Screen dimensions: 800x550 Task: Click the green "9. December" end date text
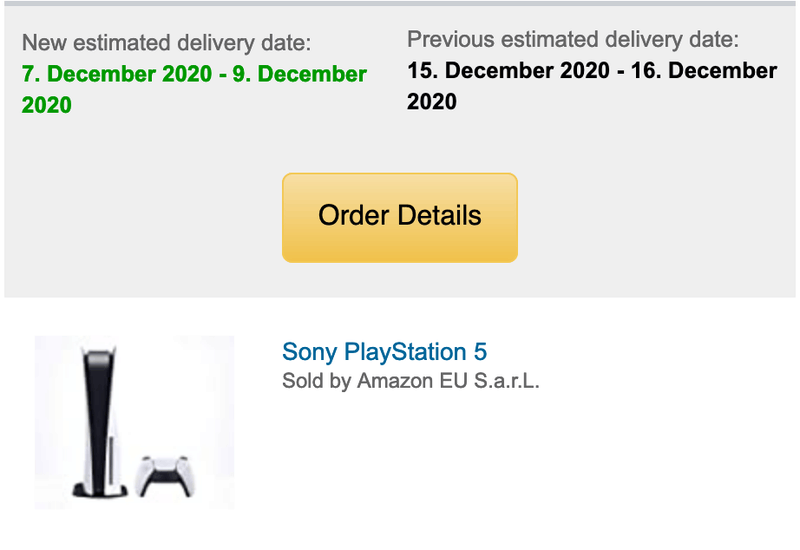click(x=300, y=75)
